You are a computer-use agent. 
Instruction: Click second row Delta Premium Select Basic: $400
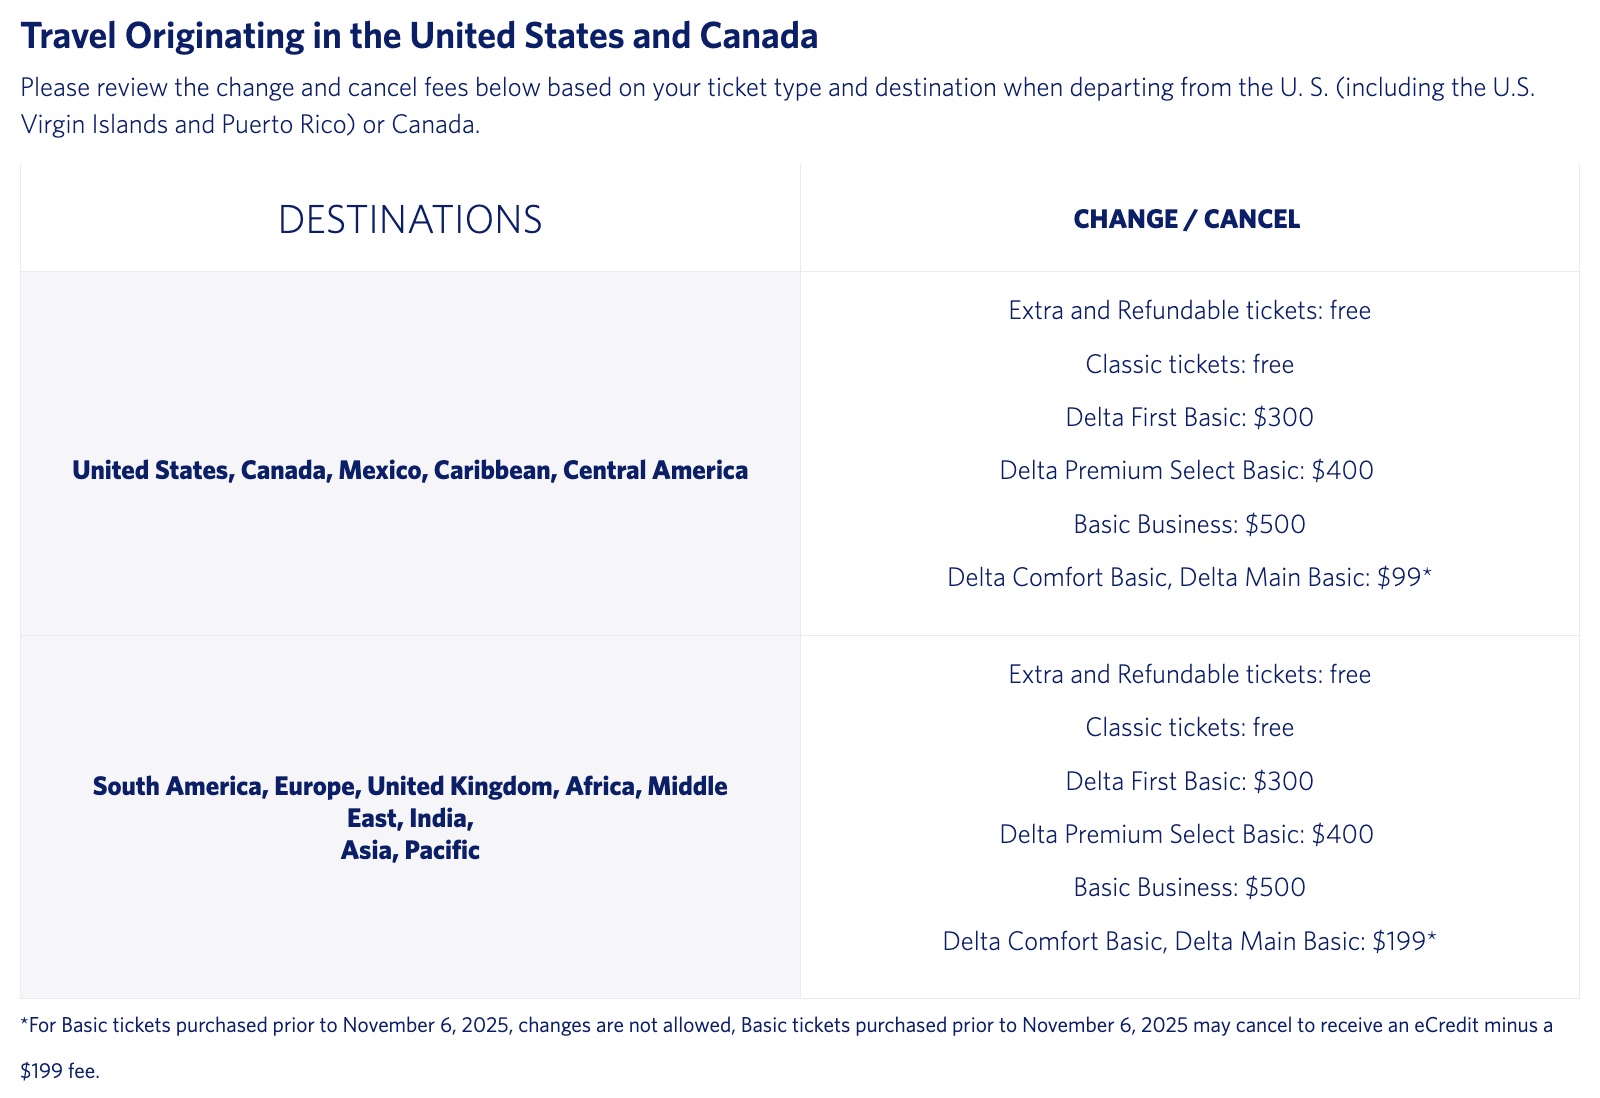1187,834
